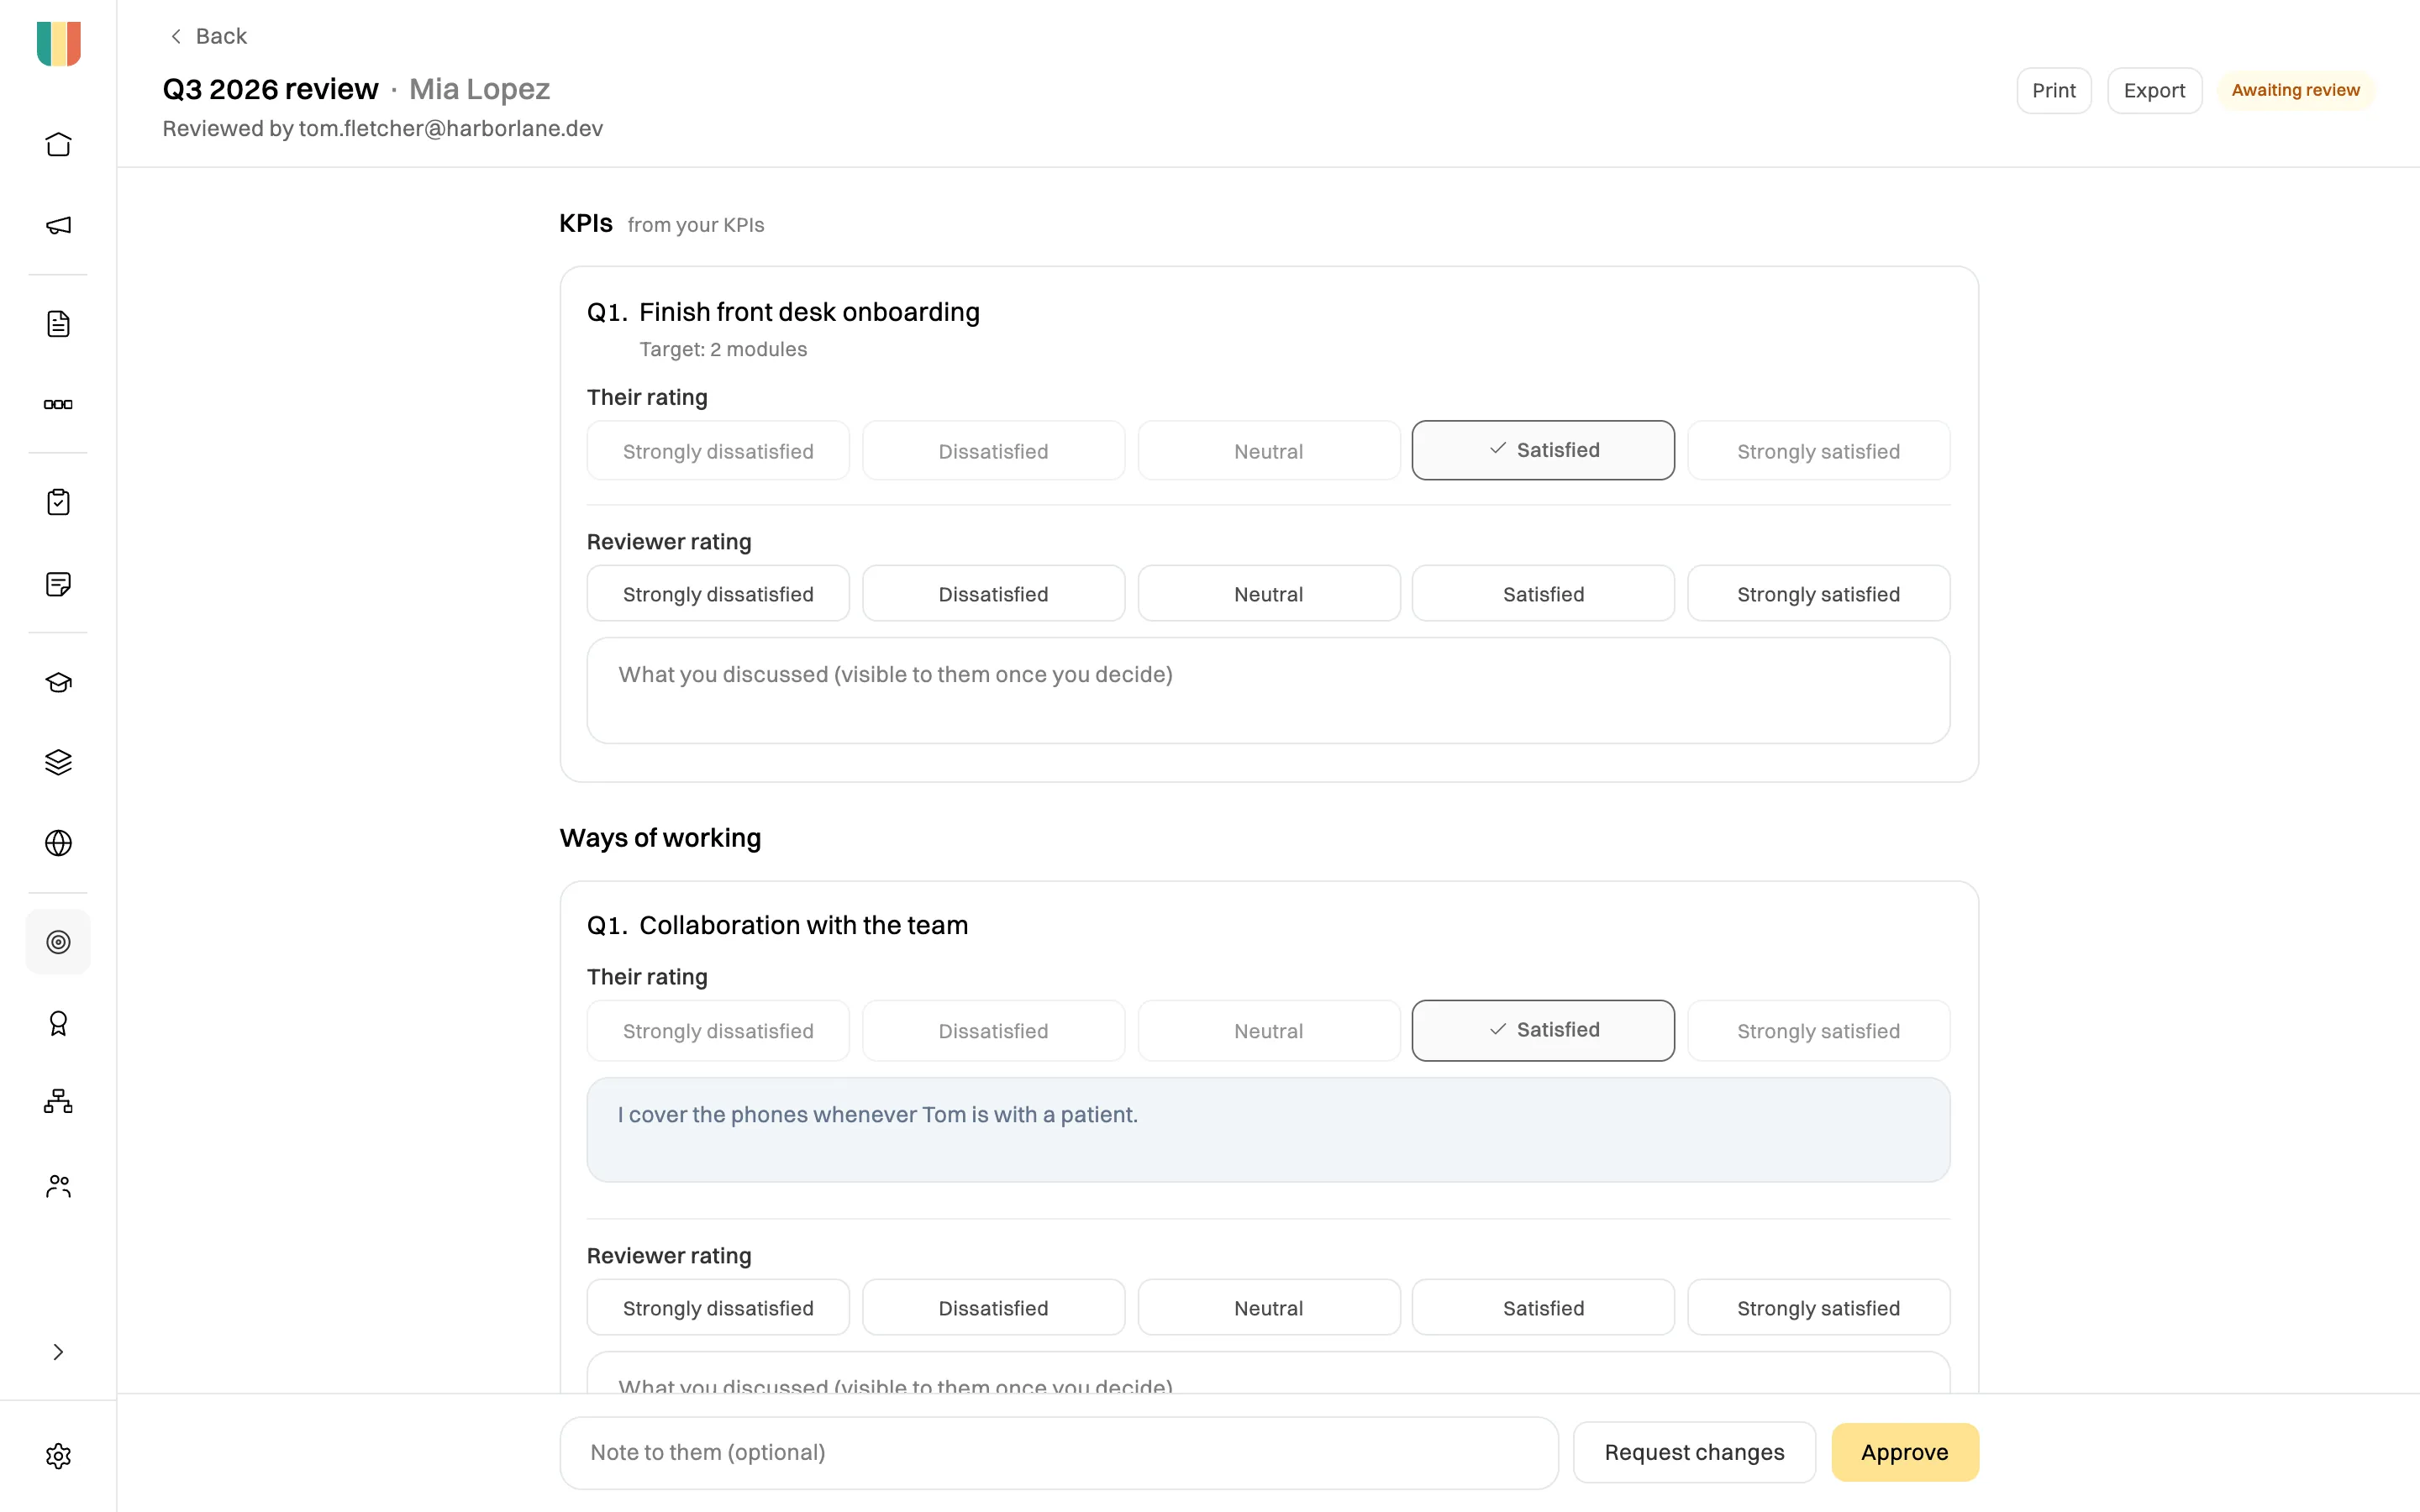This screenshot has width=2420, height=1512.
Task: Open the sticky note icon in the sidebar
Action: (x=58, y=584)
